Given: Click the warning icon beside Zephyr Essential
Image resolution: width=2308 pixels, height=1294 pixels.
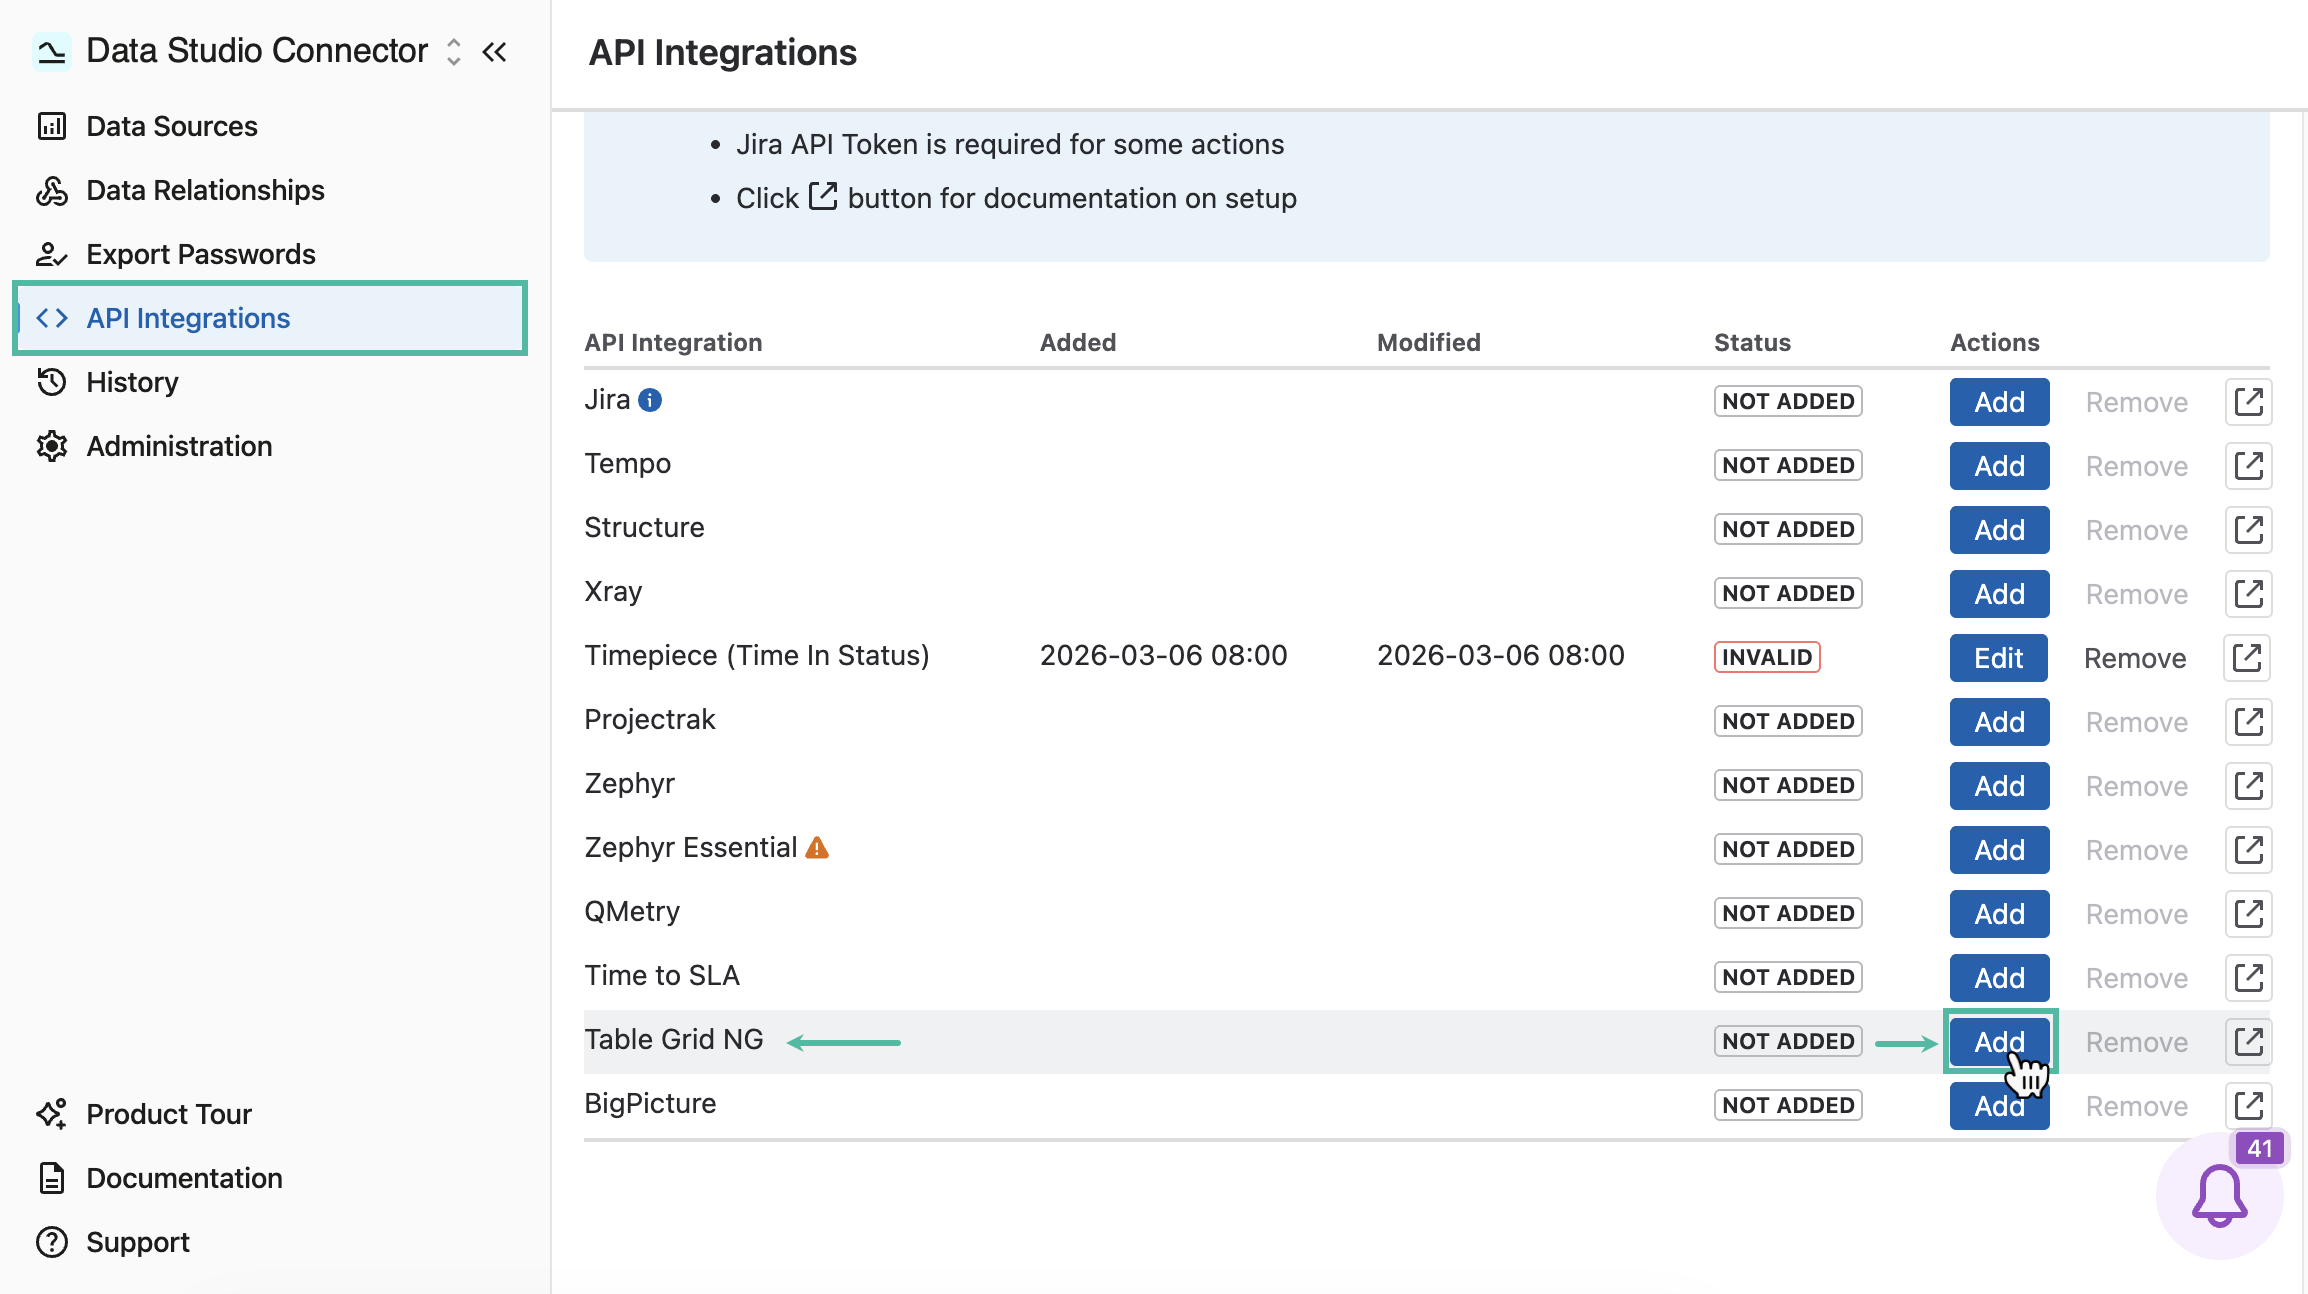Looking at the screenshot, I should (x=817, y=848).
